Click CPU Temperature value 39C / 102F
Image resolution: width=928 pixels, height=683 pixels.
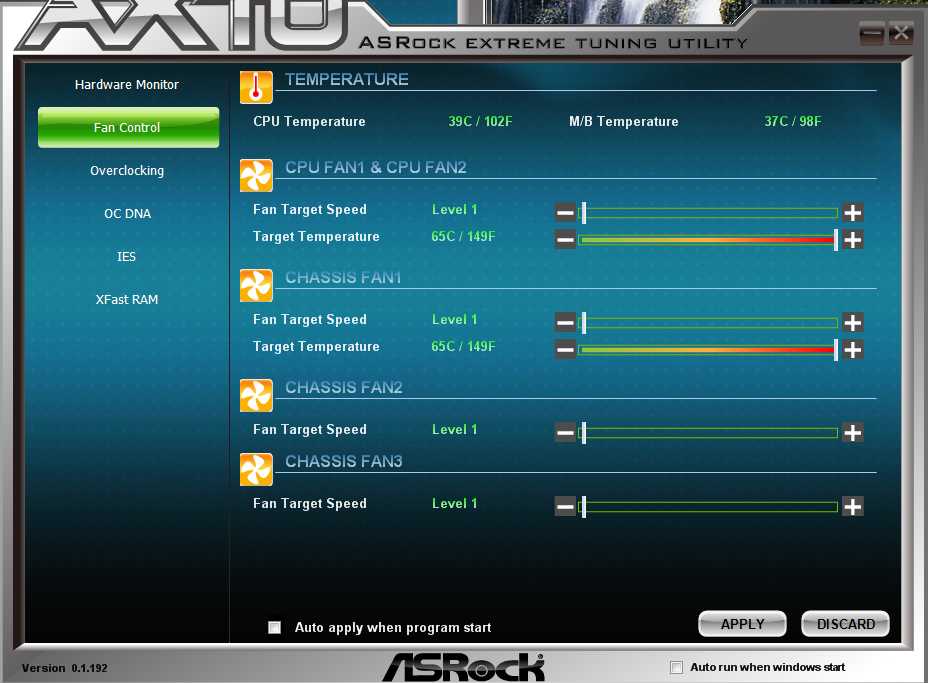[480, 121]
